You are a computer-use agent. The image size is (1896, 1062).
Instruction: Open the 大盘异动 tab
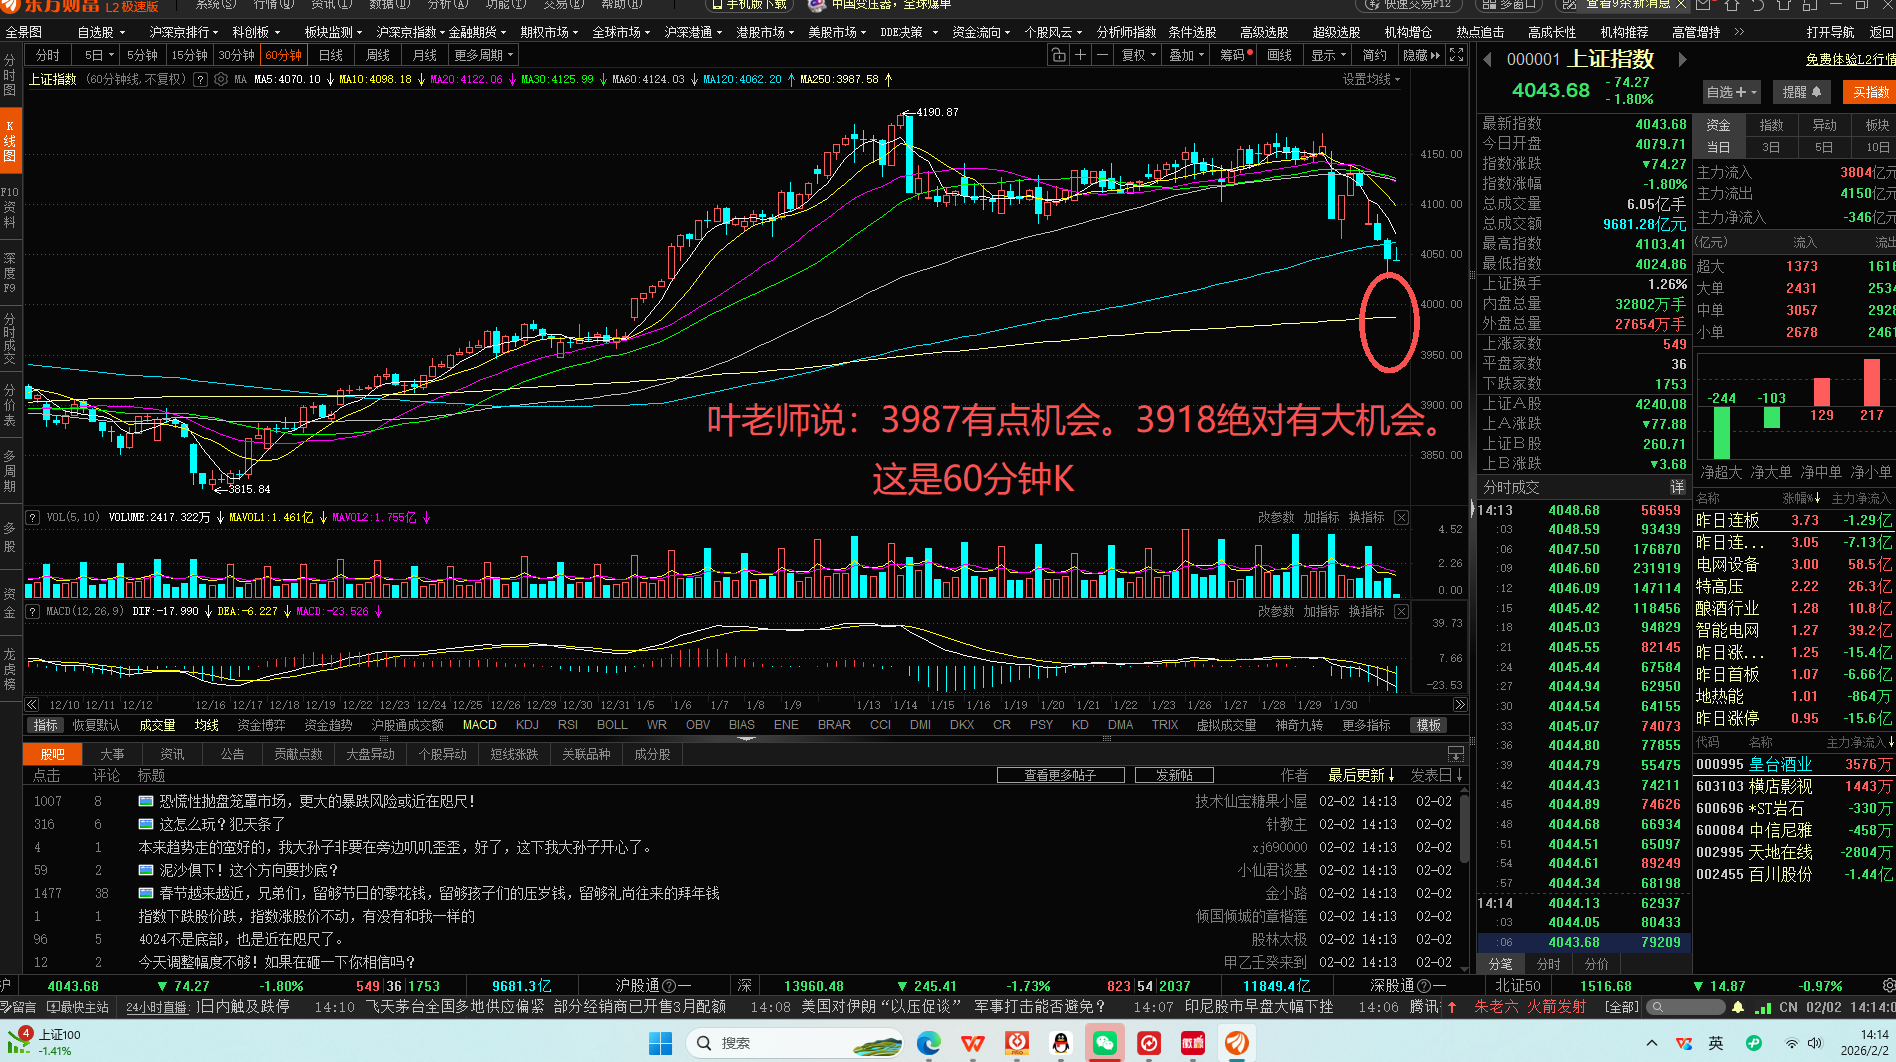pyautogui.click(x=370, y=754)
